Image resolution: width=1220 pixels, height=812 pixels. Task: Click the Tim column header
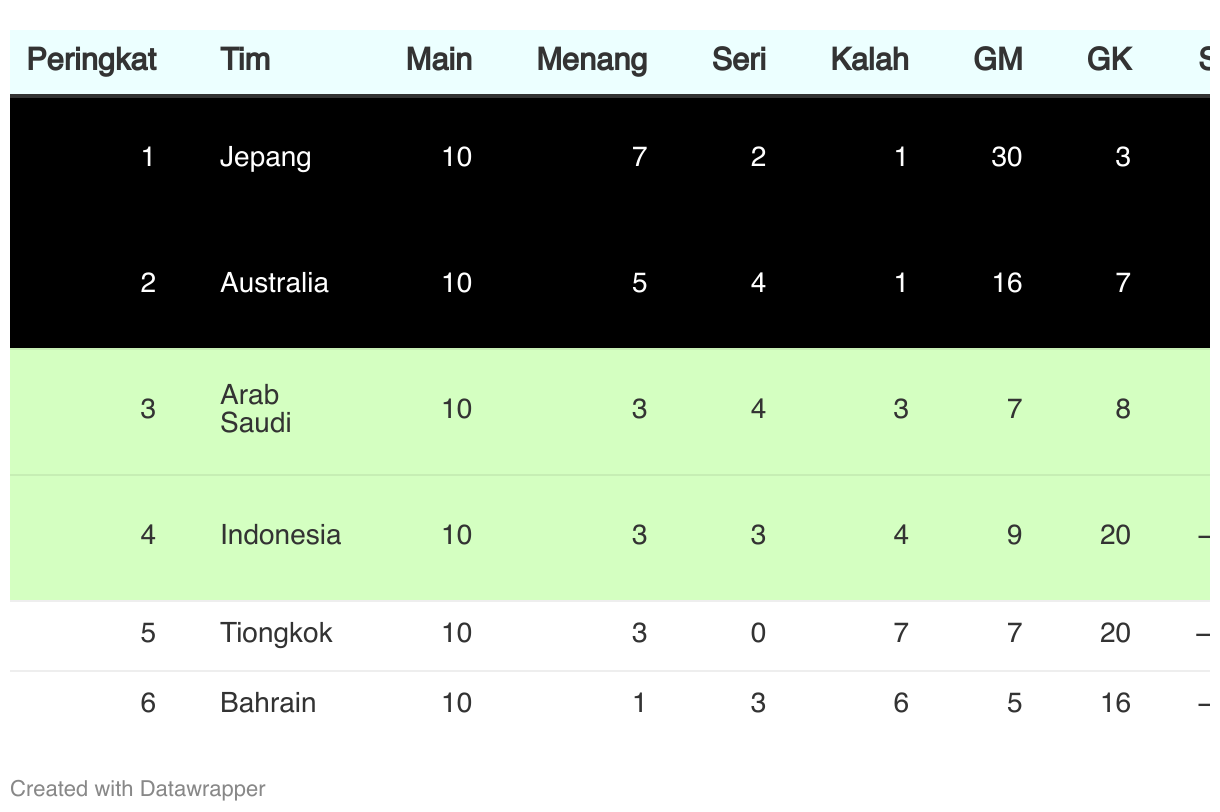(245, 60)
